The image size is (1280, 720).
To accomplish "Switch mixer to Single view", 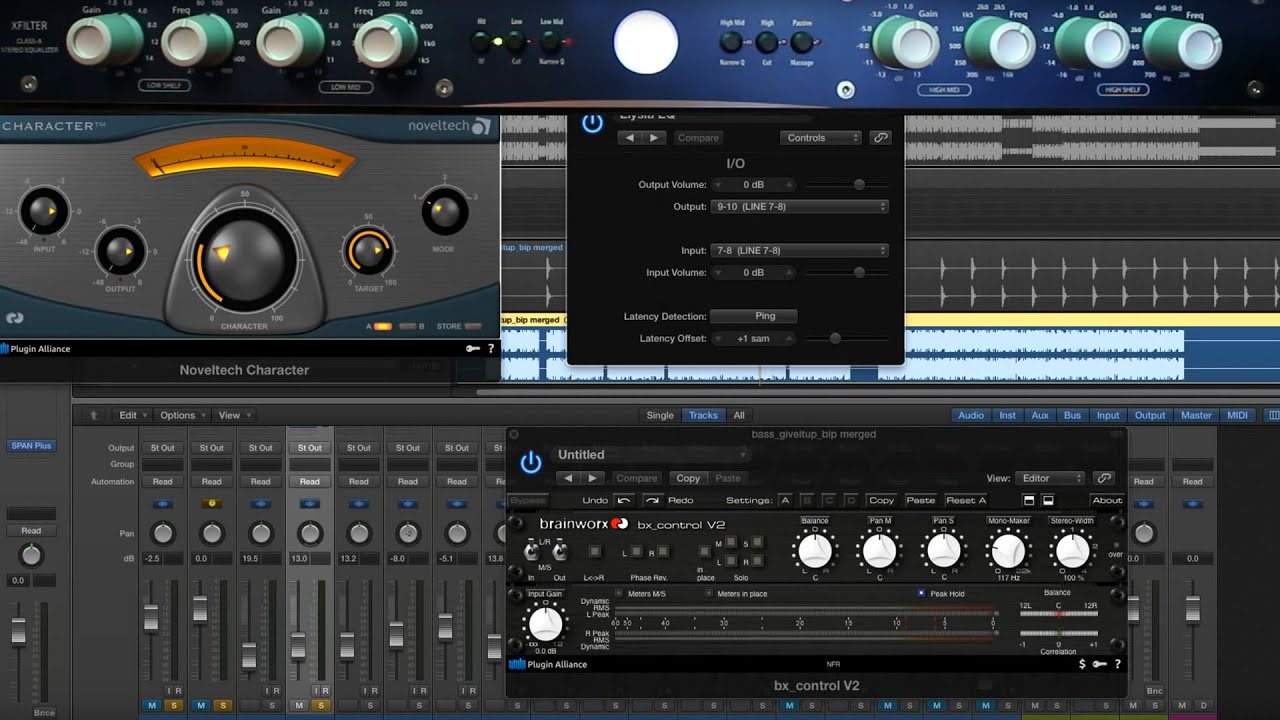I will (x=660, y=415).
